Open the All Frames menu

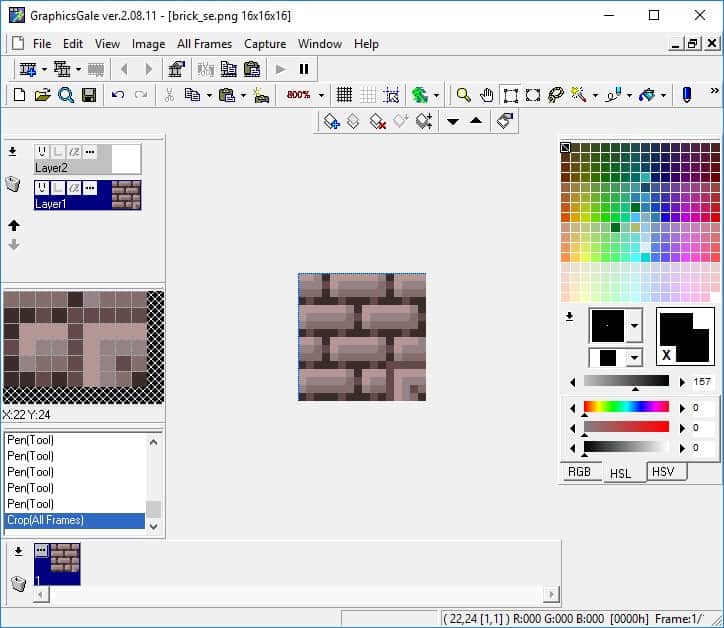point(205,44)
